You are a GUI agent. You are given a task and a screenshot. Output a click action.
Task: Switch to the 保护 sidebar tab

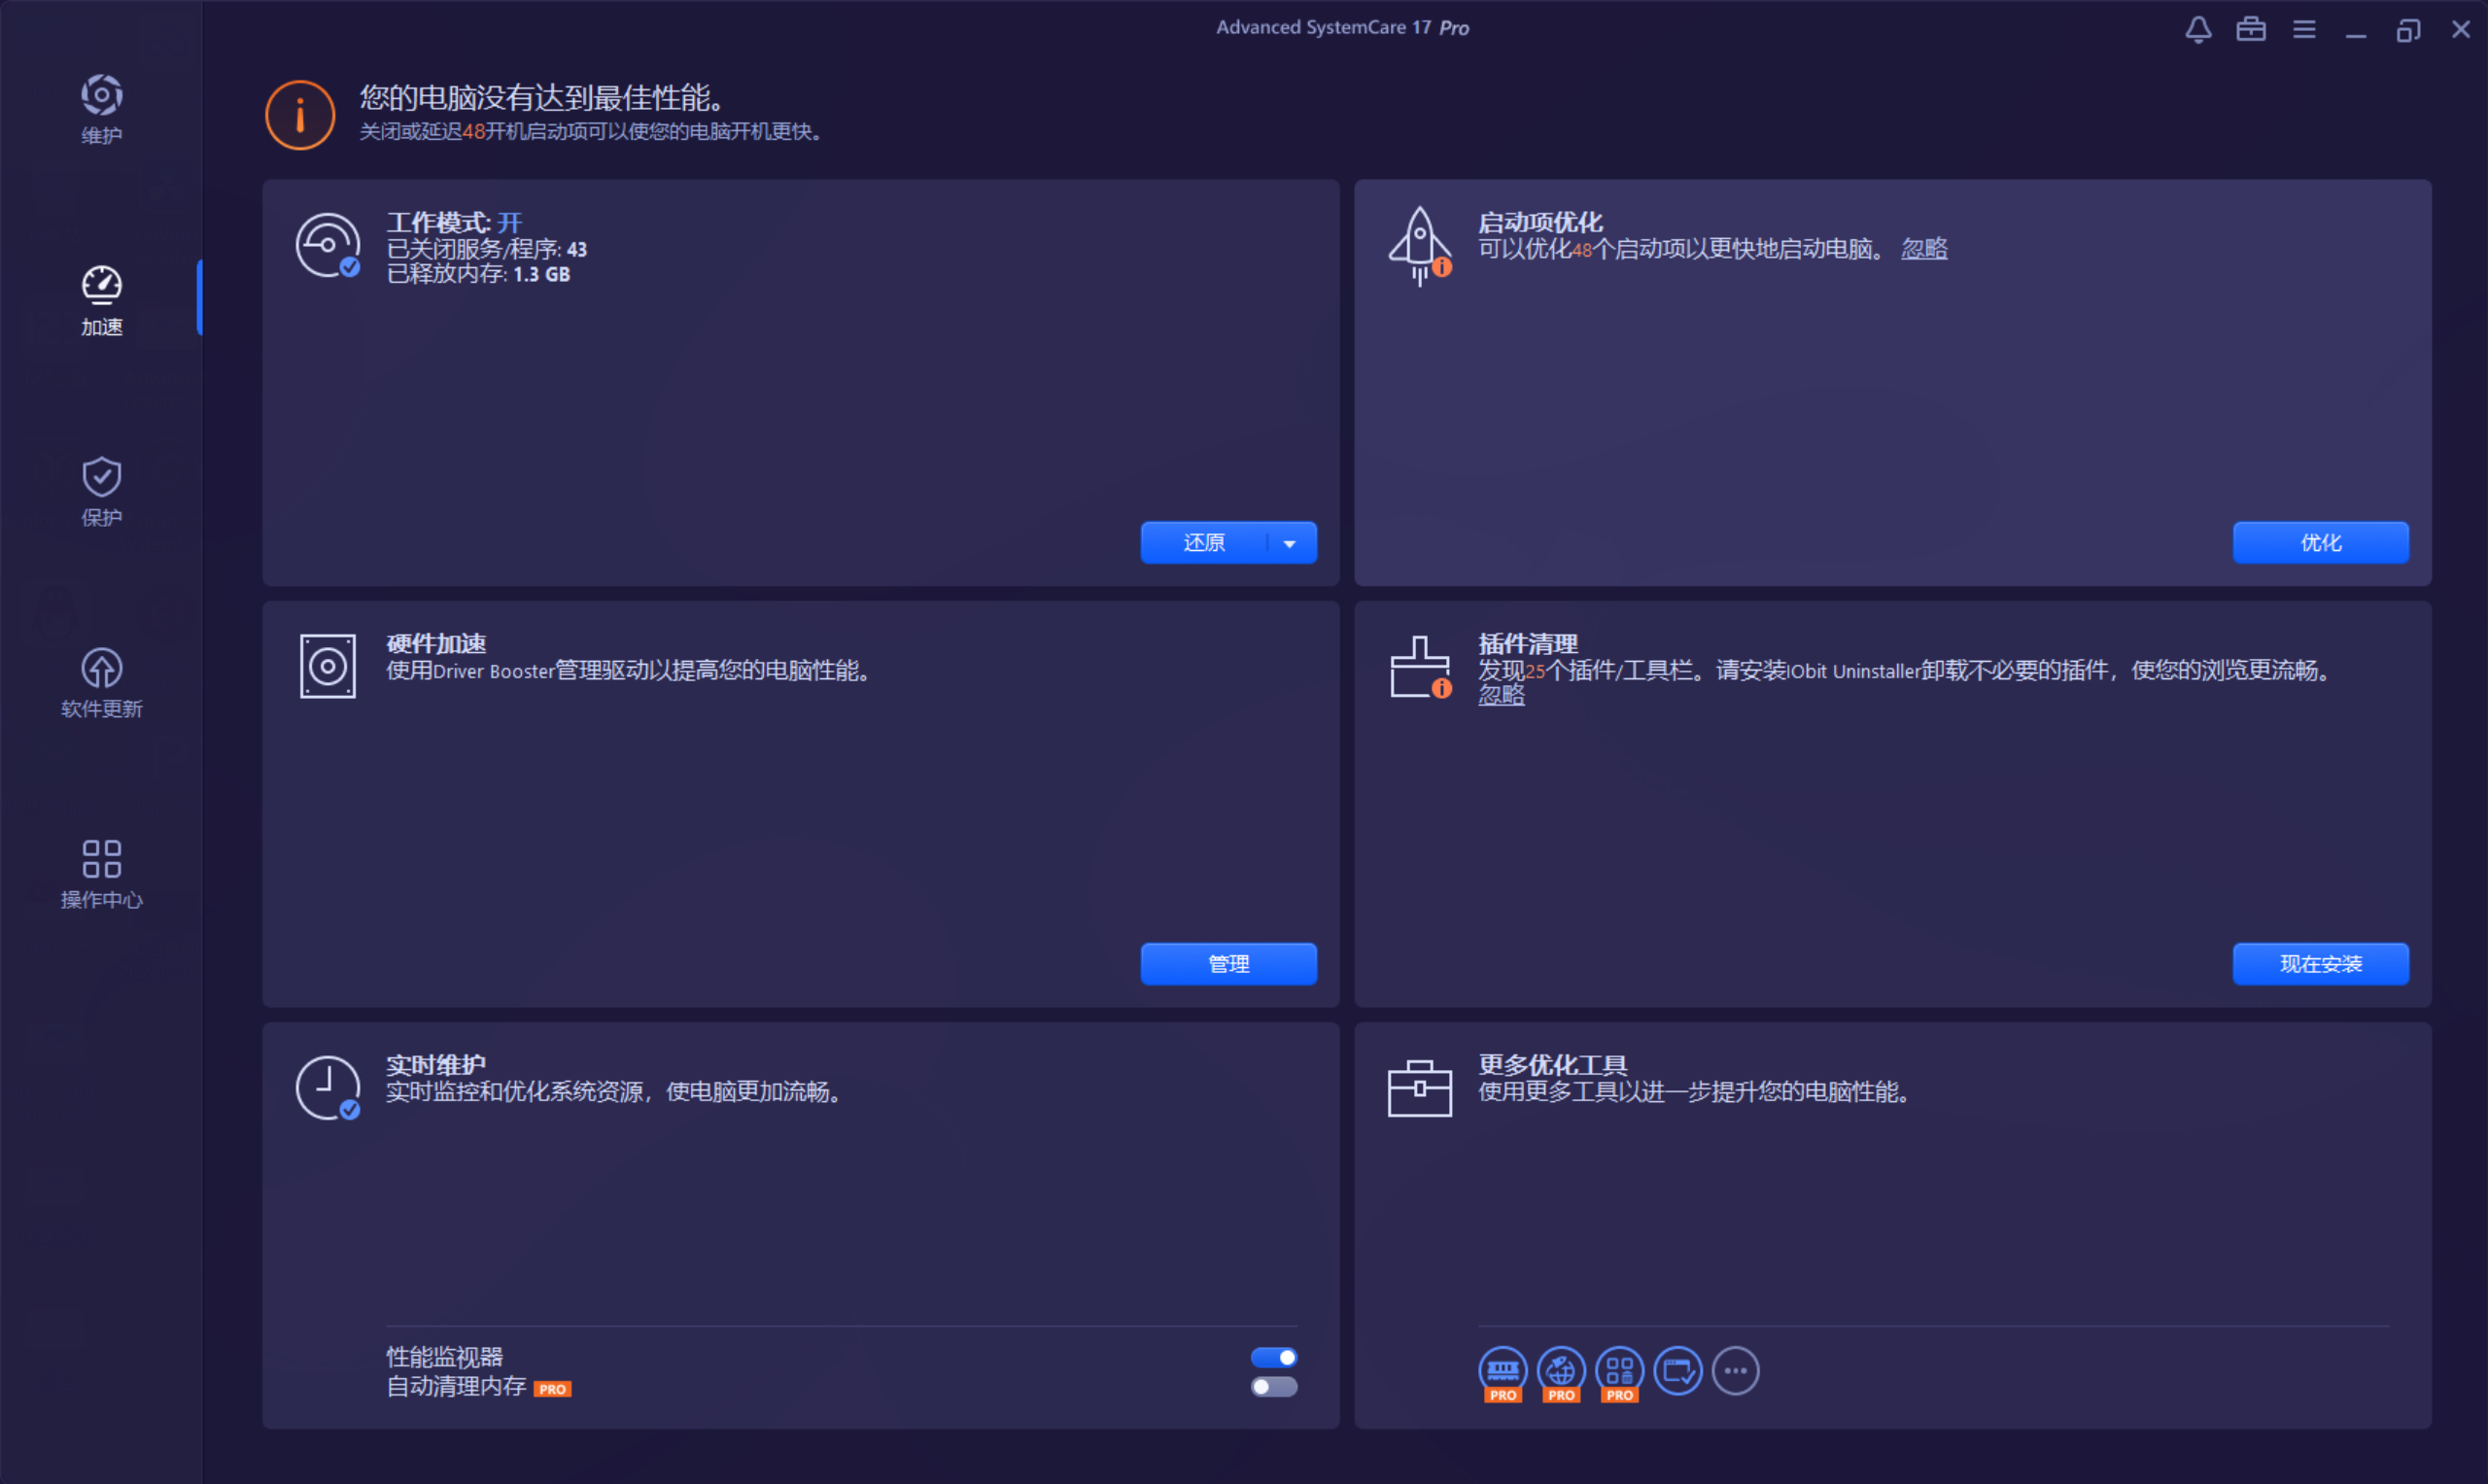(x=101, y=491)
